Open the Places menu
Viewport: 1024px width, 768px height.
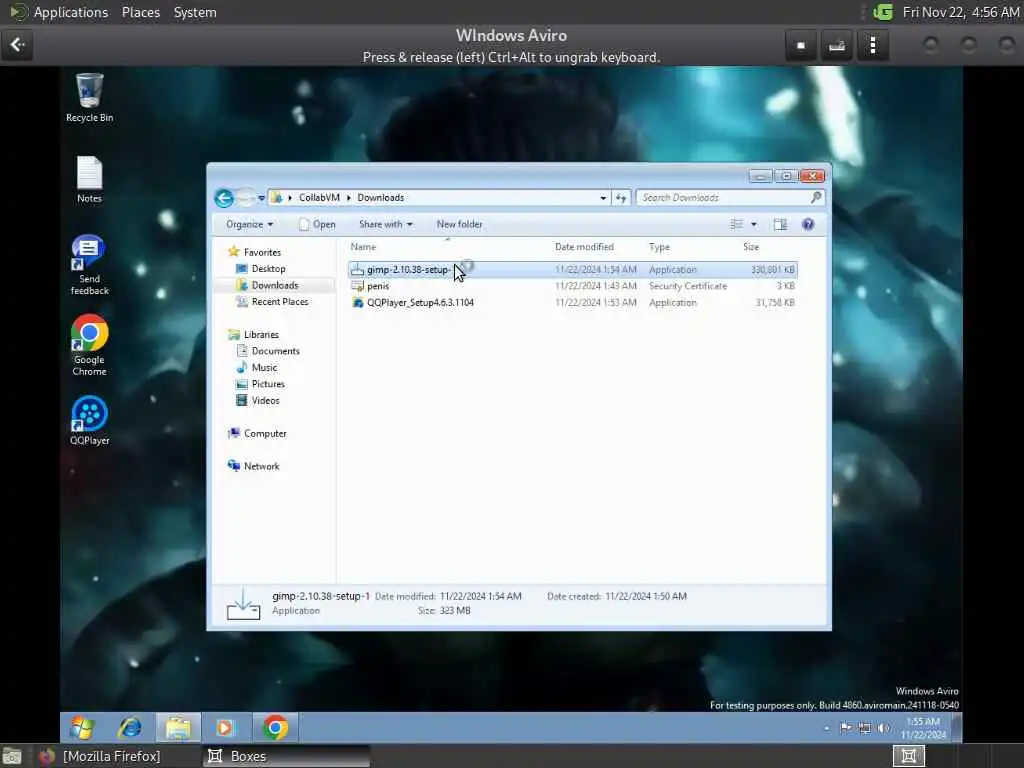click(x=140, y=12)
